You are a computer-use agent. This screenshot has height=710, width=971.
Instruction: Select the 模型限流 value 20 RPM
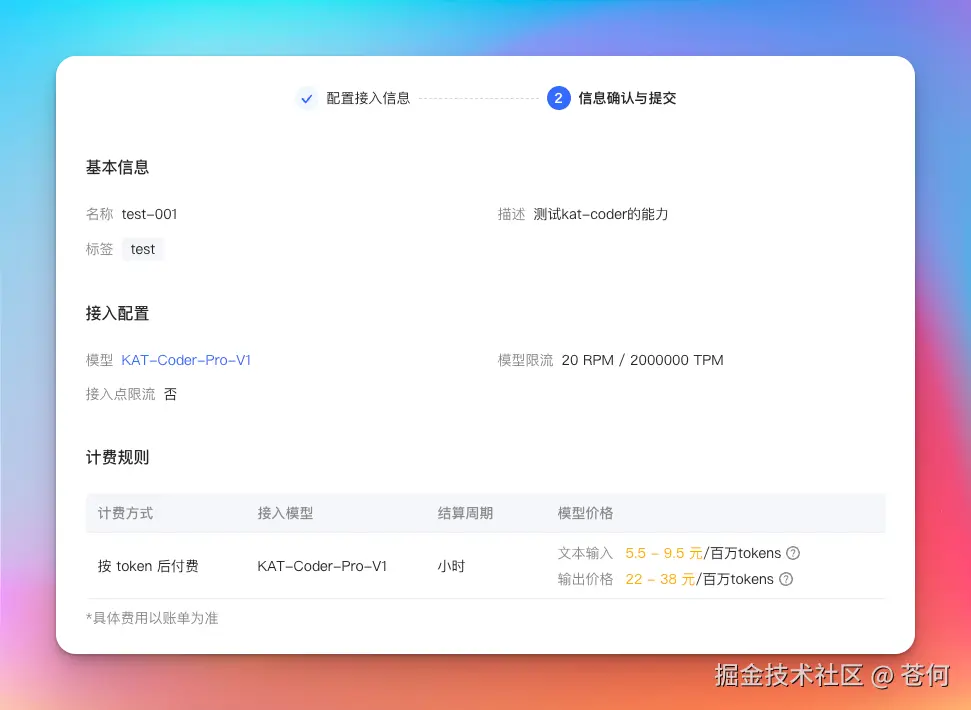pyautogui.click(x=587, y=360)
